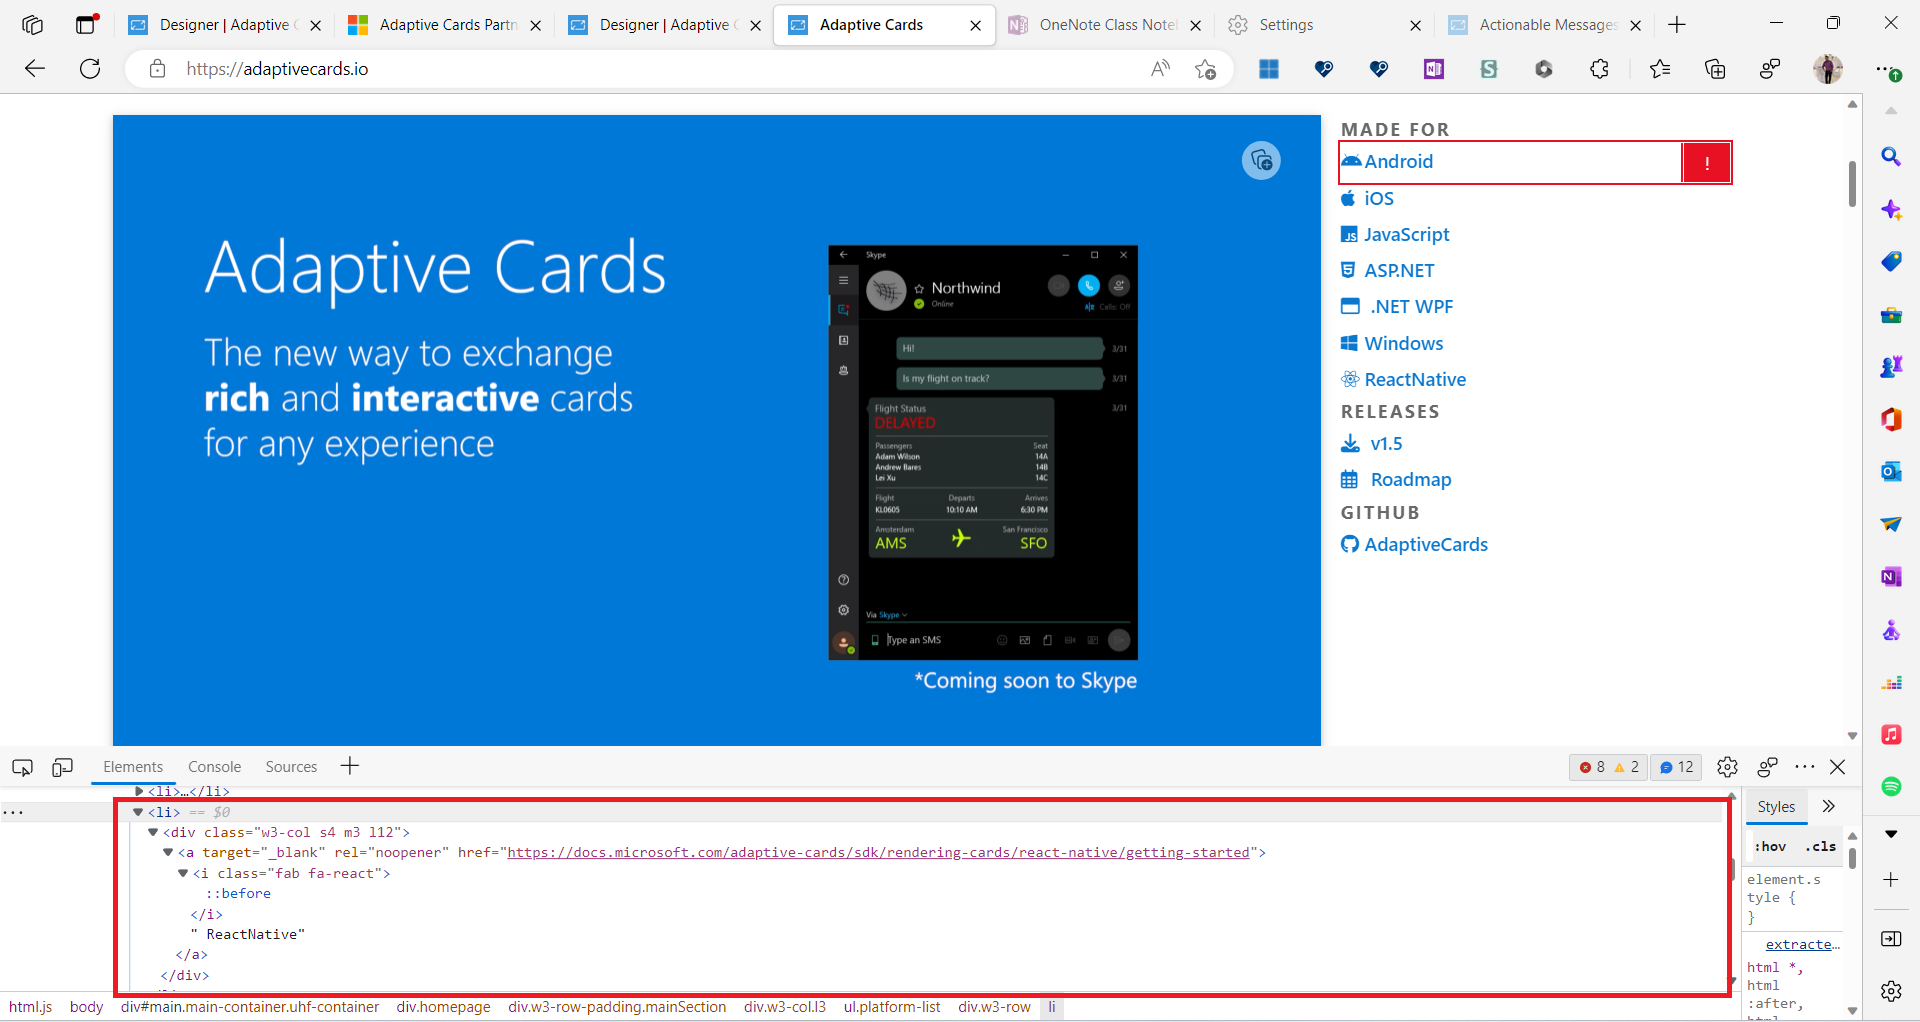Select the inspect element tool in DevTools
Image resolution: width=1920 pixels, height=1022 pixels.
coord(21,767)
